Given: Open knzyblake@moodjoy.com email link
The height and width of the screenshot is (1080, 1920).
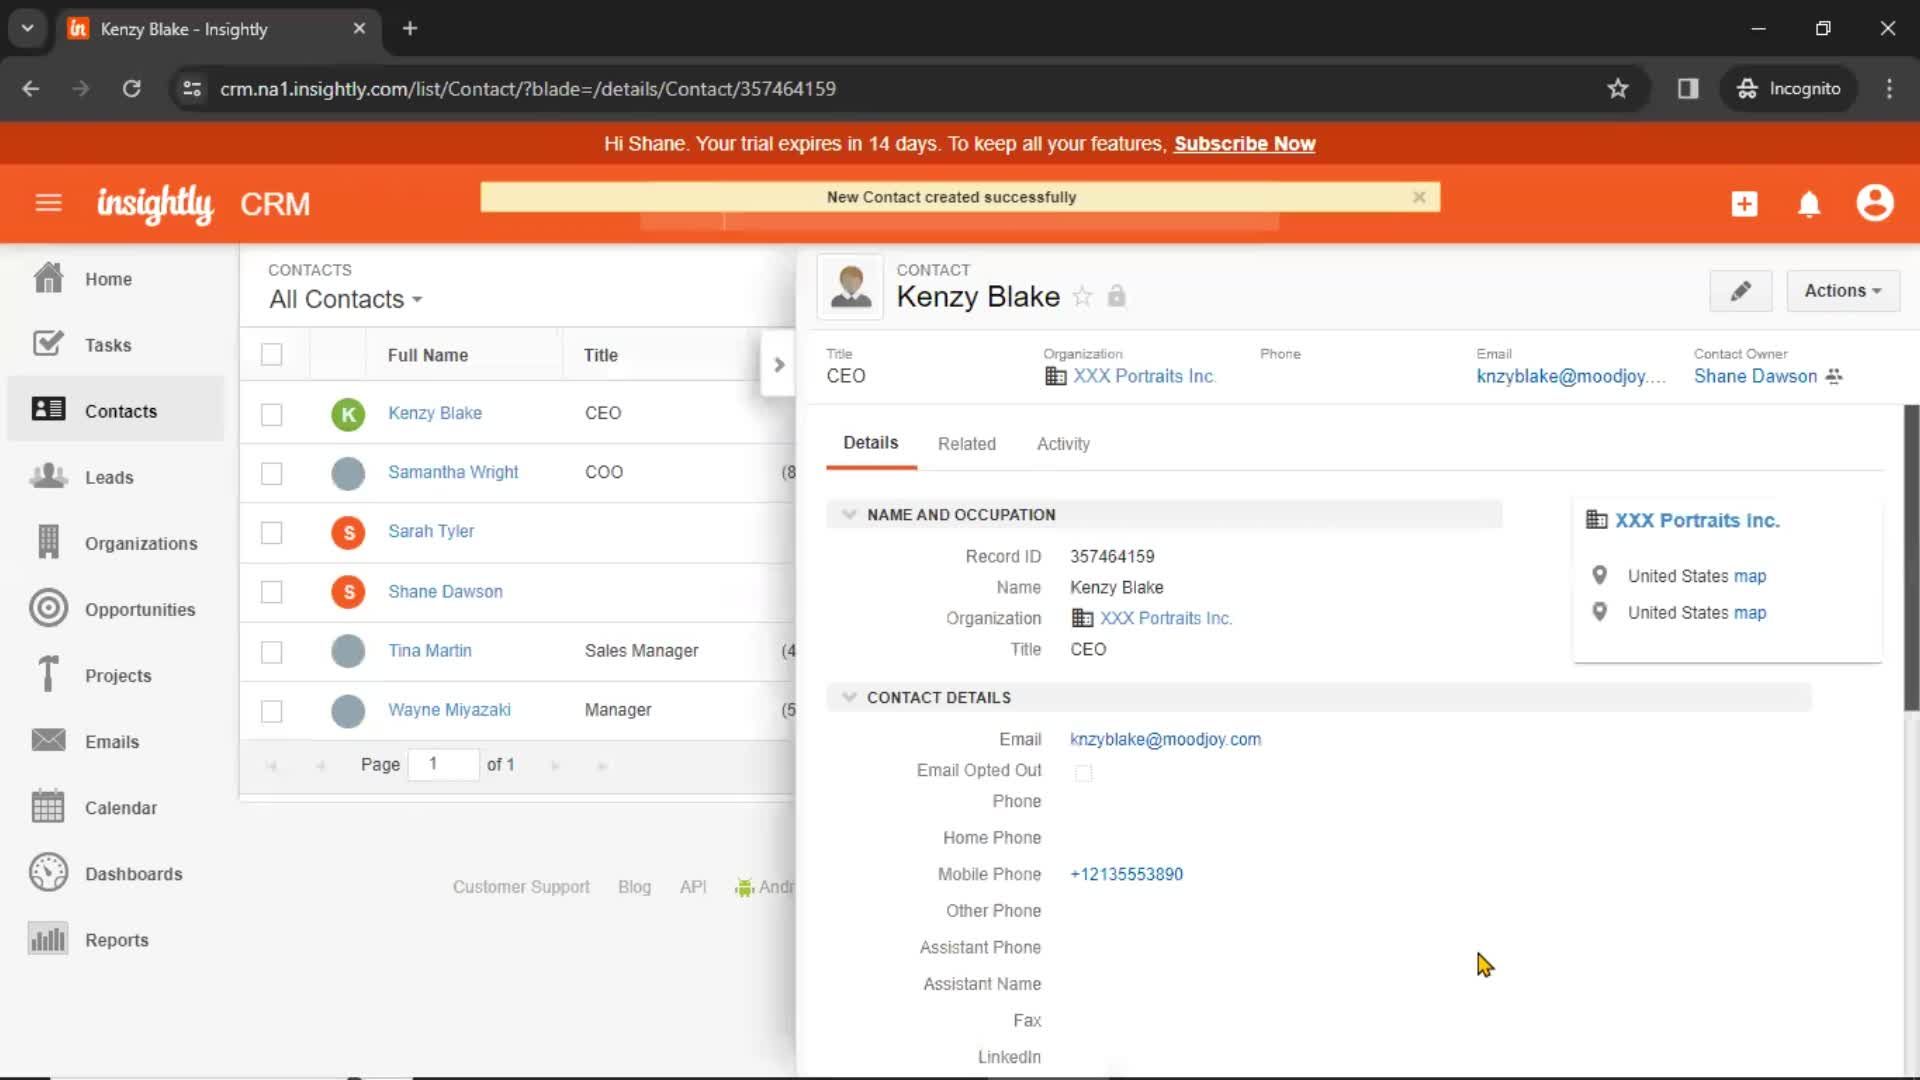Looking at the screenshot, I should tap(1164, 738).
